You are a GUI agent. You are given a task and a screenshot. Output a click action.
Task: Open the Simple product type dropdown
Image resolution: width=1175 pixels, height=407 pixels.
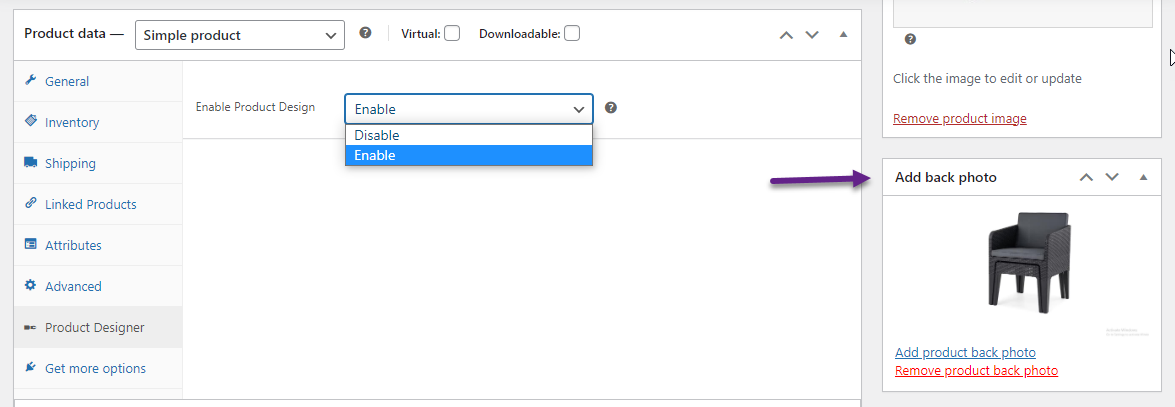tap(240, 34)
